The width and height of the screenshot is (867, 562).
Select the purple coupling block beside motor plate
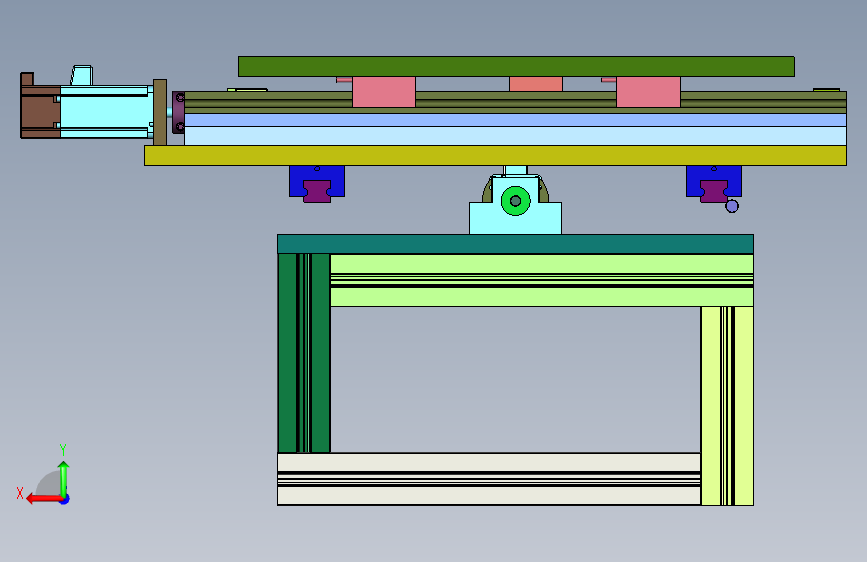coord(179,112)
